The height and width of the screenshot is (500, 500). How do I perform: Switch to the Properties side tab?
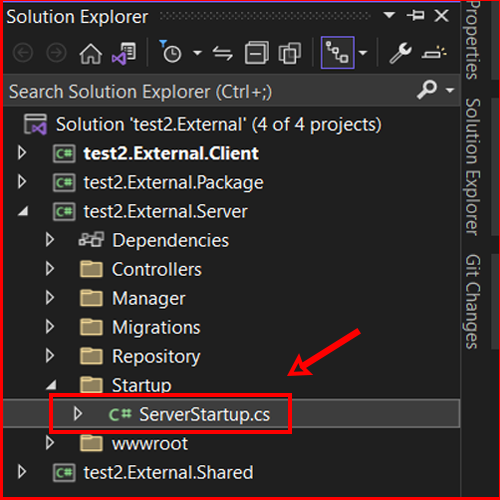(x=473, y=41)
